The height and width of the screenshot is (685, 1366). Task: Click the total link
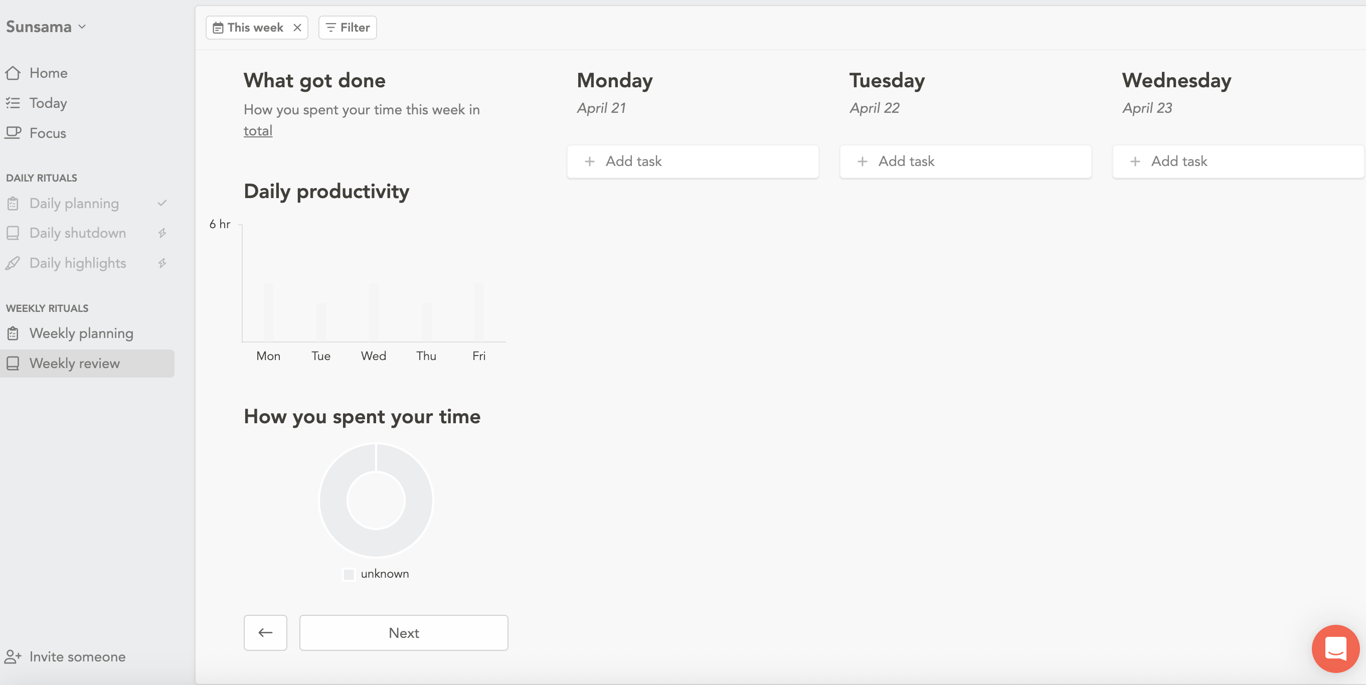[x=258, y=131]
